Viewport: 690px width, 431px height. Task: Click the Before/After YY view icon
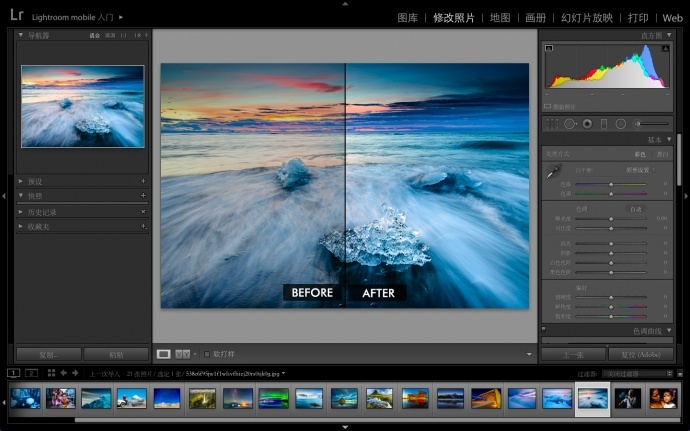coord(183,353)
